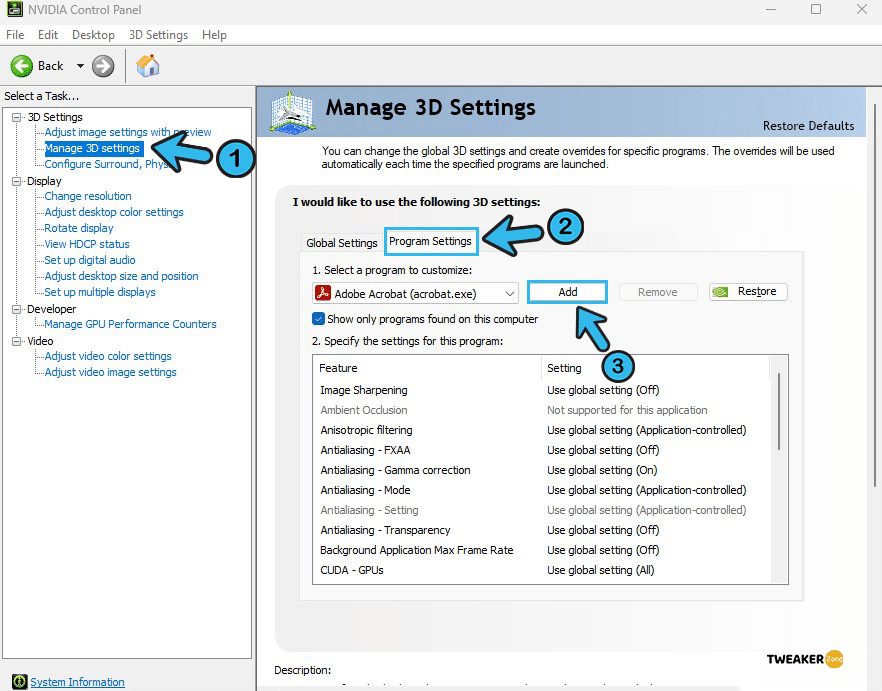Open Adjust video color settings
882x691 pixels.
pyautogui.click(x=107, y=356)
